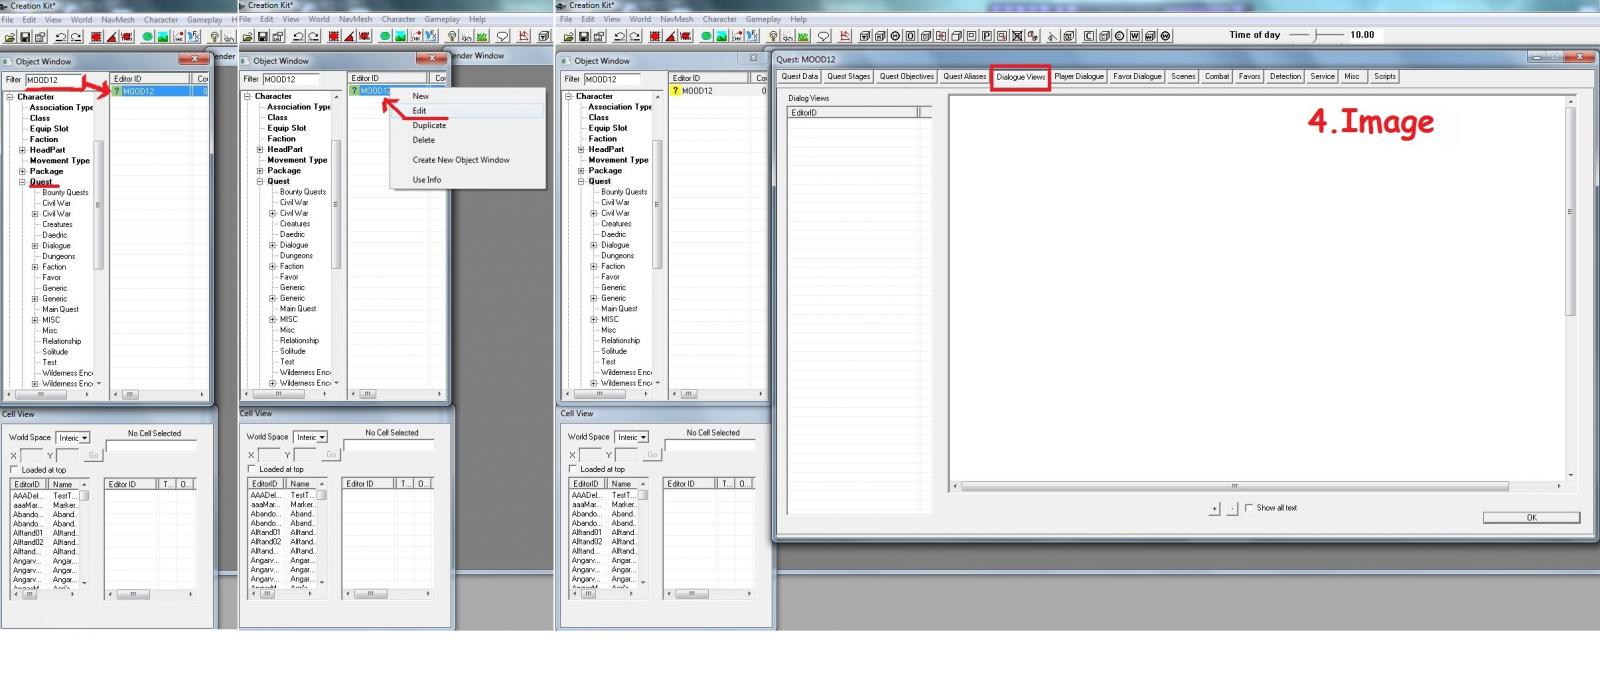This screenshot has height=697, width=1600.
Task: Click green landscape editing icon in right toolbar
Action: [x=721, y=36]
